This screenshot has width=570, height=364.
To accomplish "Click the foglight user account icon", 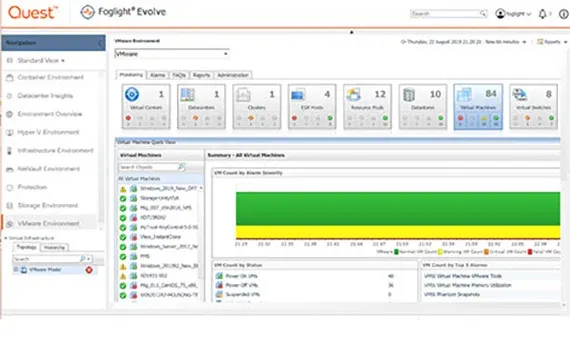I will [x=500, y=13].
